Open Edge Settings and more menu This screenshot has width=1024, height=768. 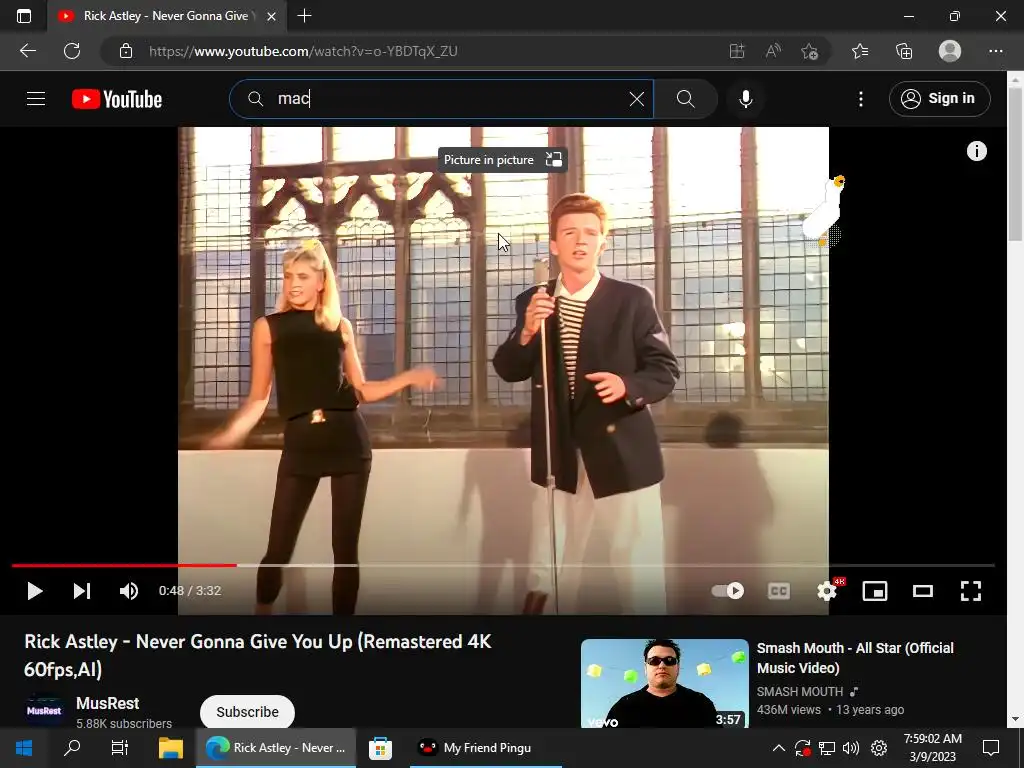pyautogui.click(x=995, y=51)
